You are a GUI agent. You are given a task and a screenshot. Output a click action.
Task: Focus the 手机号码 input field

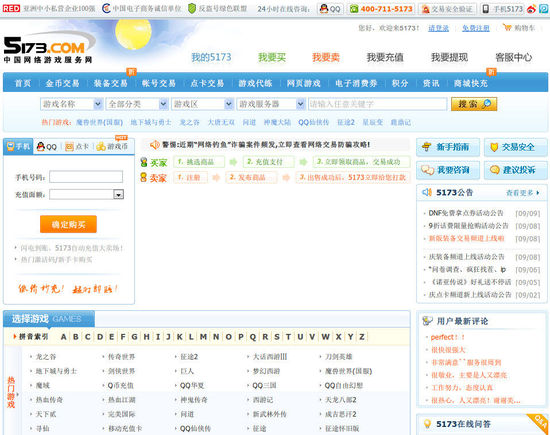click(x=86, y=177)
